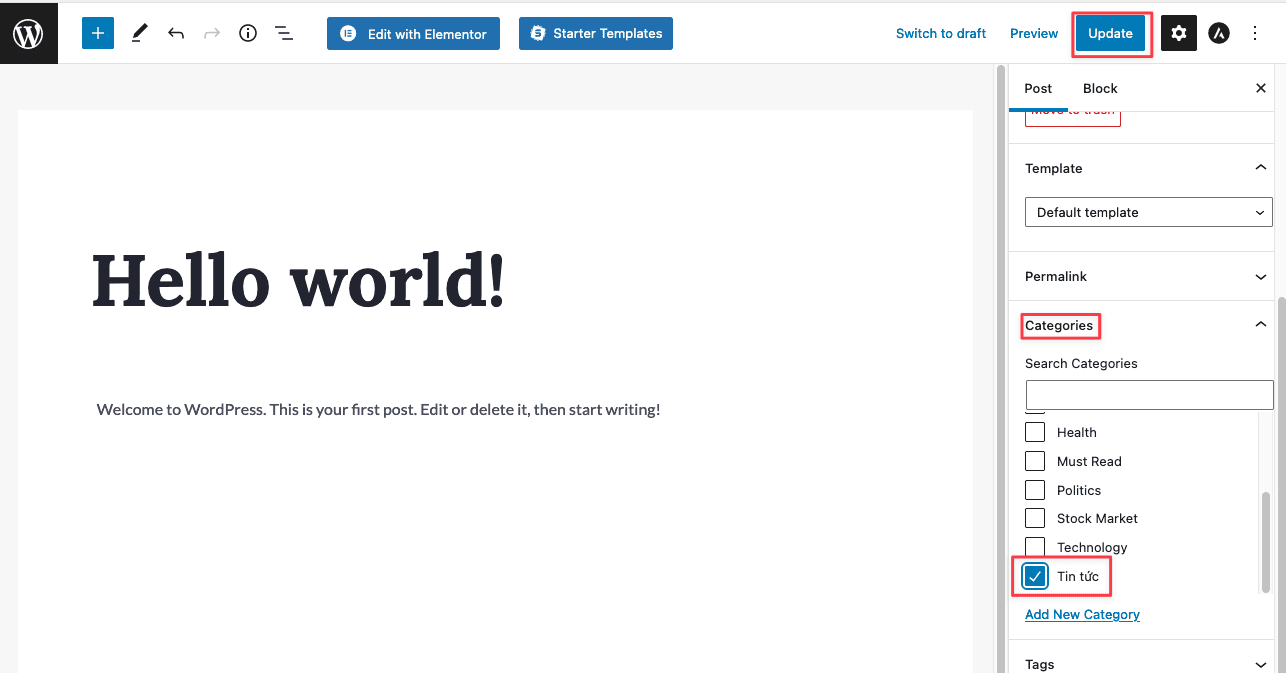Tick the Stock Market category
This screenshot has width=1286, height=673.
1035,518
